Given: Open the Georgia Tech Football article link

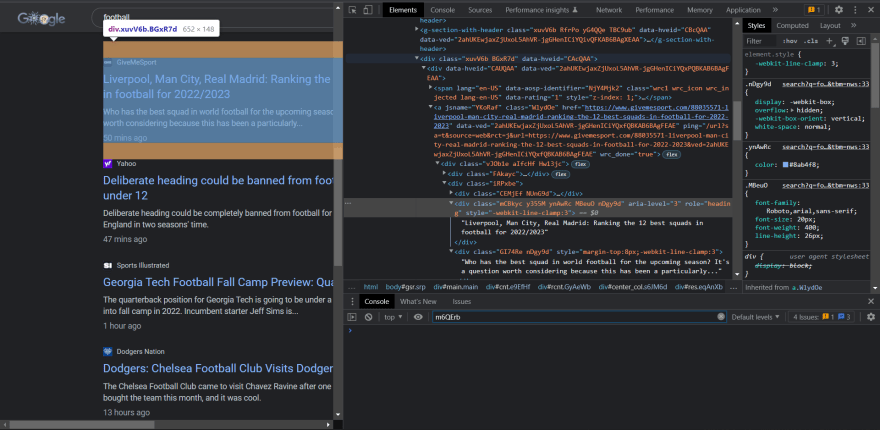Looking at the screenshot, I should click(218, 282).
